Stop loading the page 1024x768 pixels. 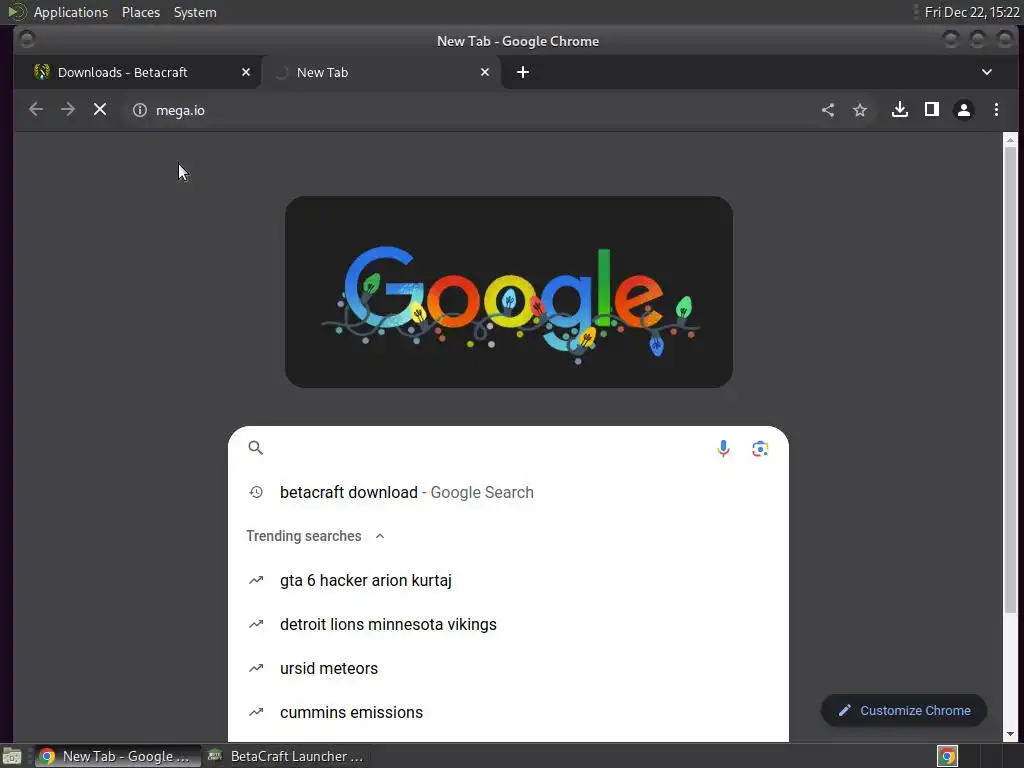(x=100, y=110)
